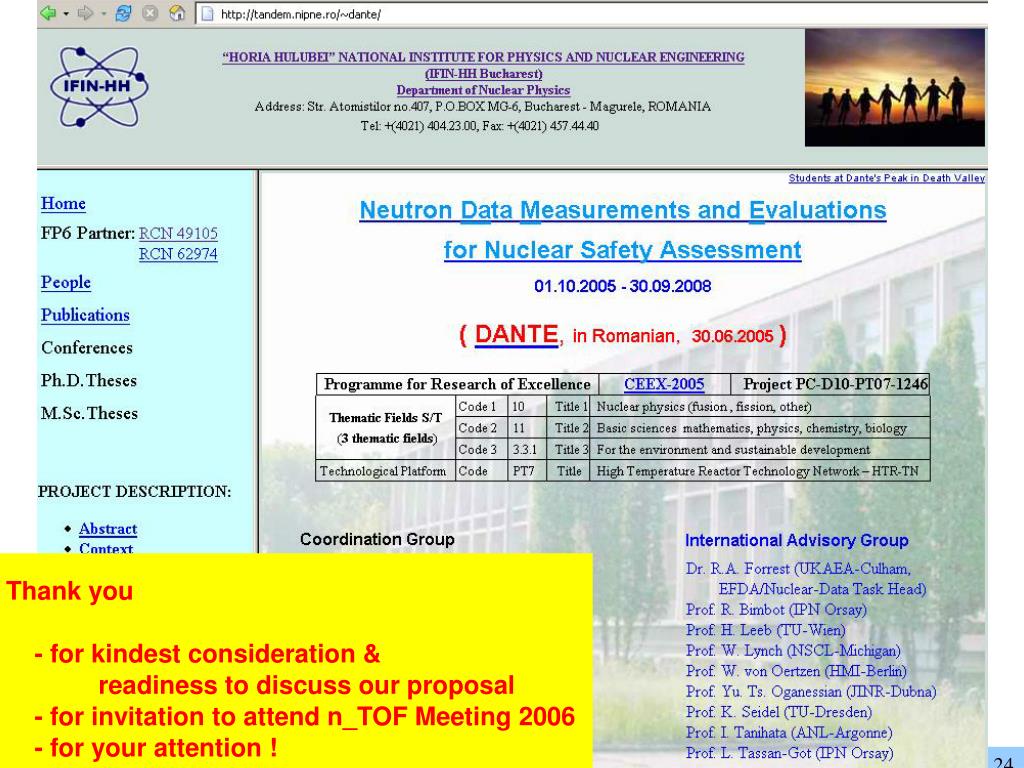Open the RCN 62974 link
1024x768 pixels.
178,254
